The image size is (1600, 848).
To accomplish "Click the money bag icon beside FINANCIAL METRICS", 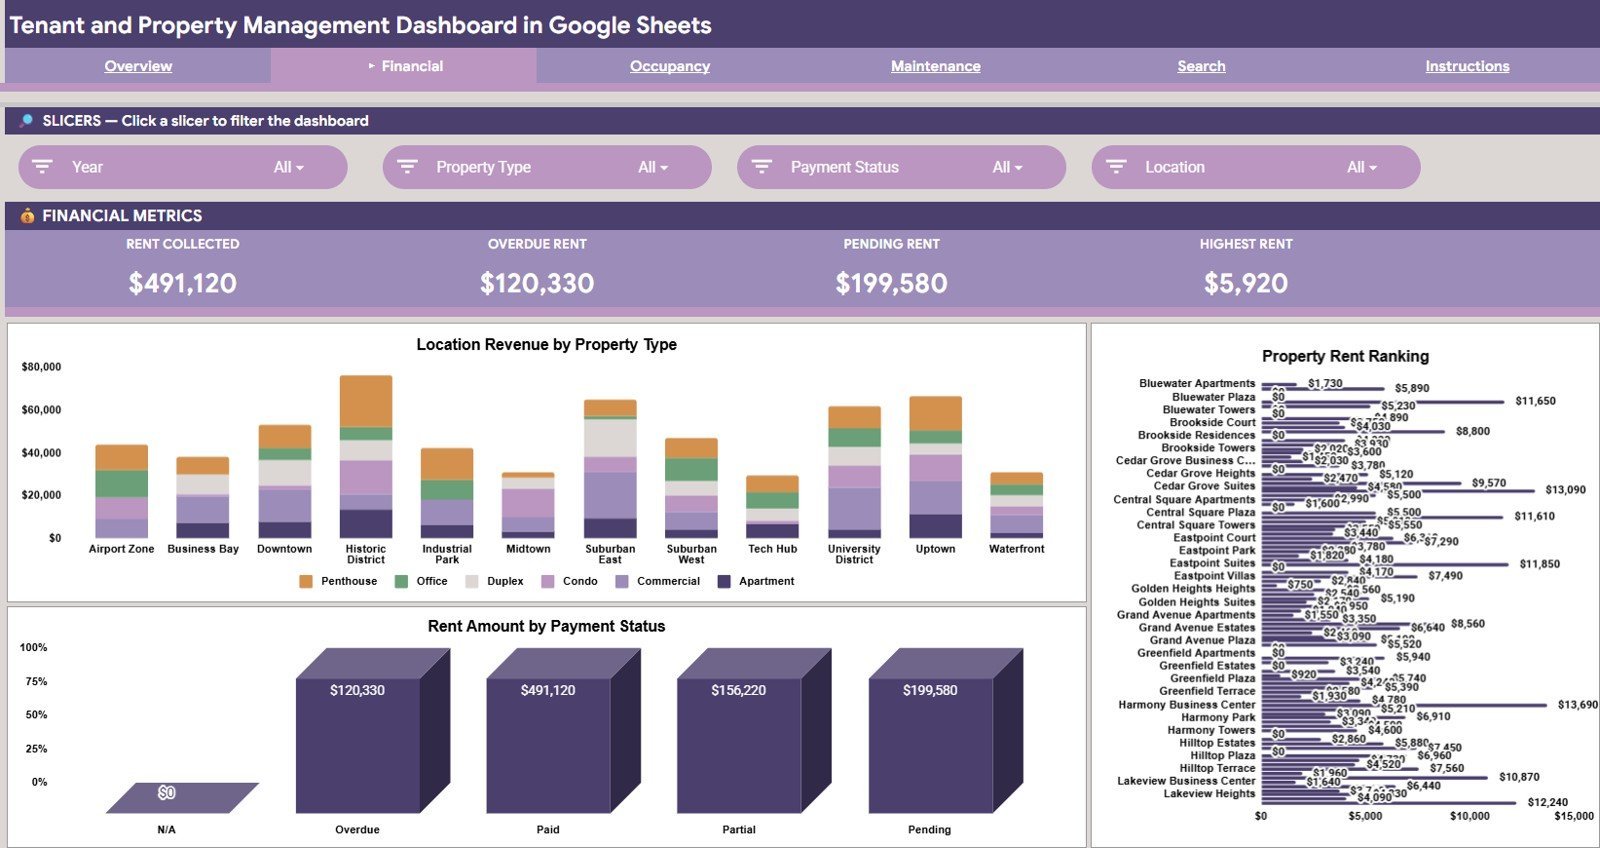I will [27, 215].
